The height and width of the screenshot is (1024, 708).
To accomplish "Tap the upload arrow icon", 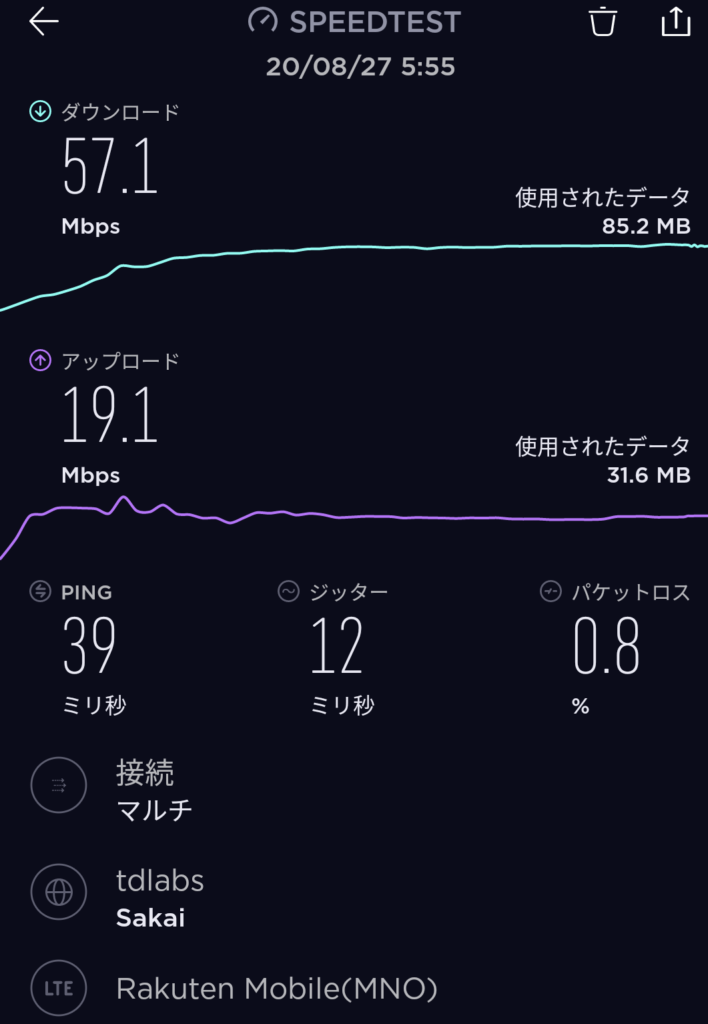I will (x=40, y=360).
